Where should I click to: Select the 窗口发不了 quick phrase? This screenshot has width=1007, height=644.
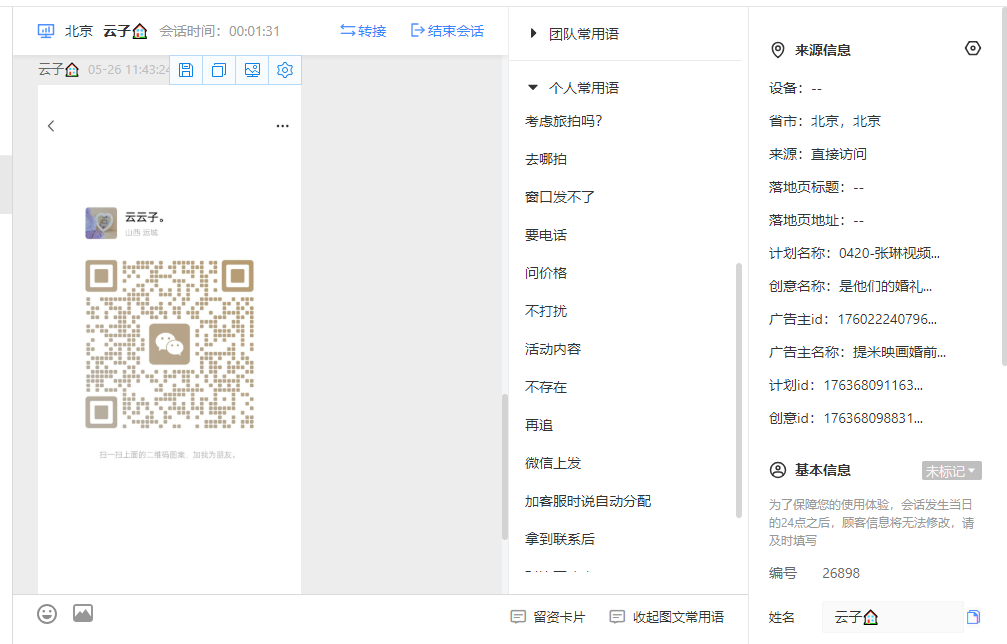click(559, 197)
